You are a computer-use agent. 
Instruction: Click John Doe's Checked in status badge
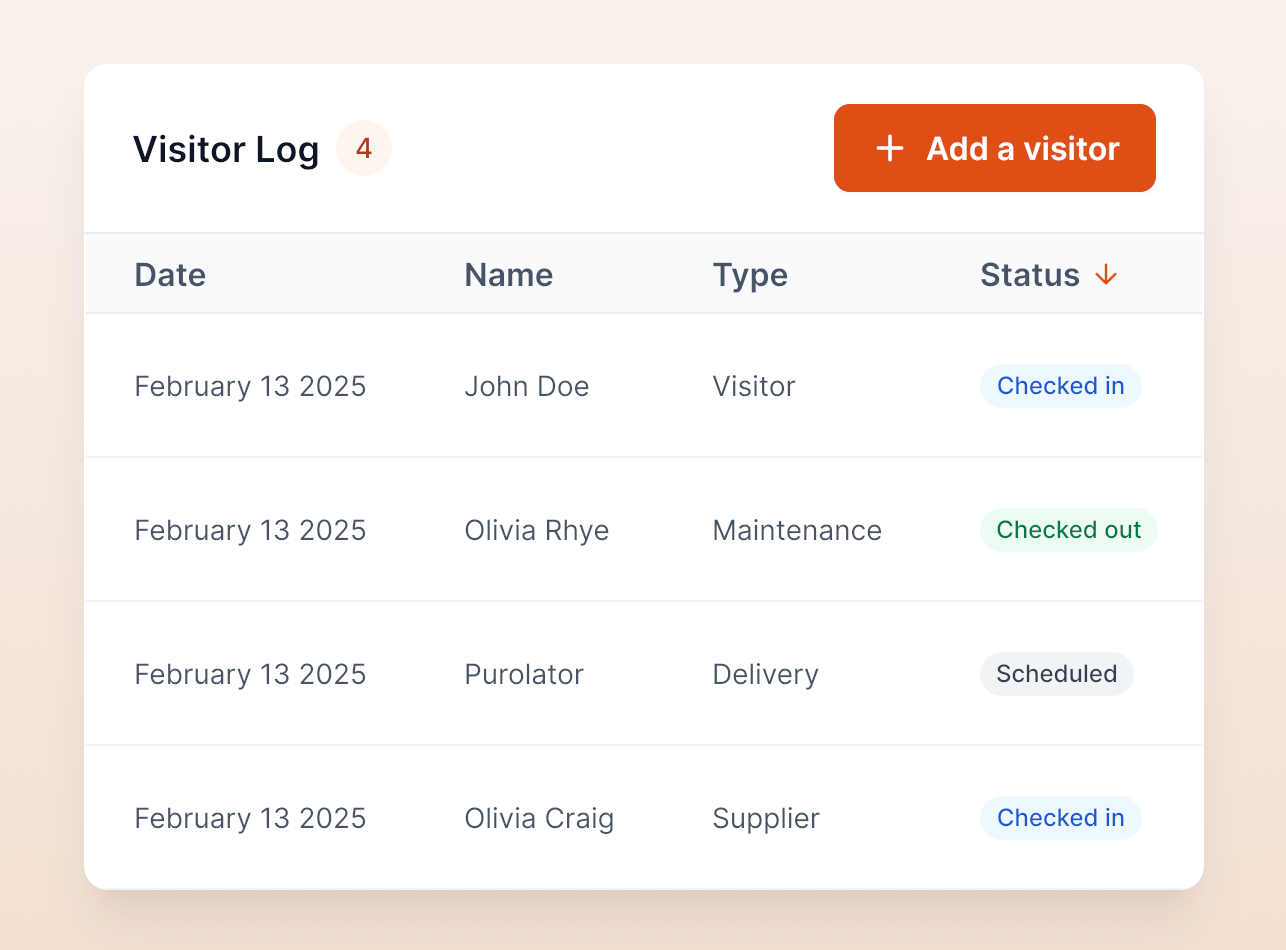(x=1060, y=386)
